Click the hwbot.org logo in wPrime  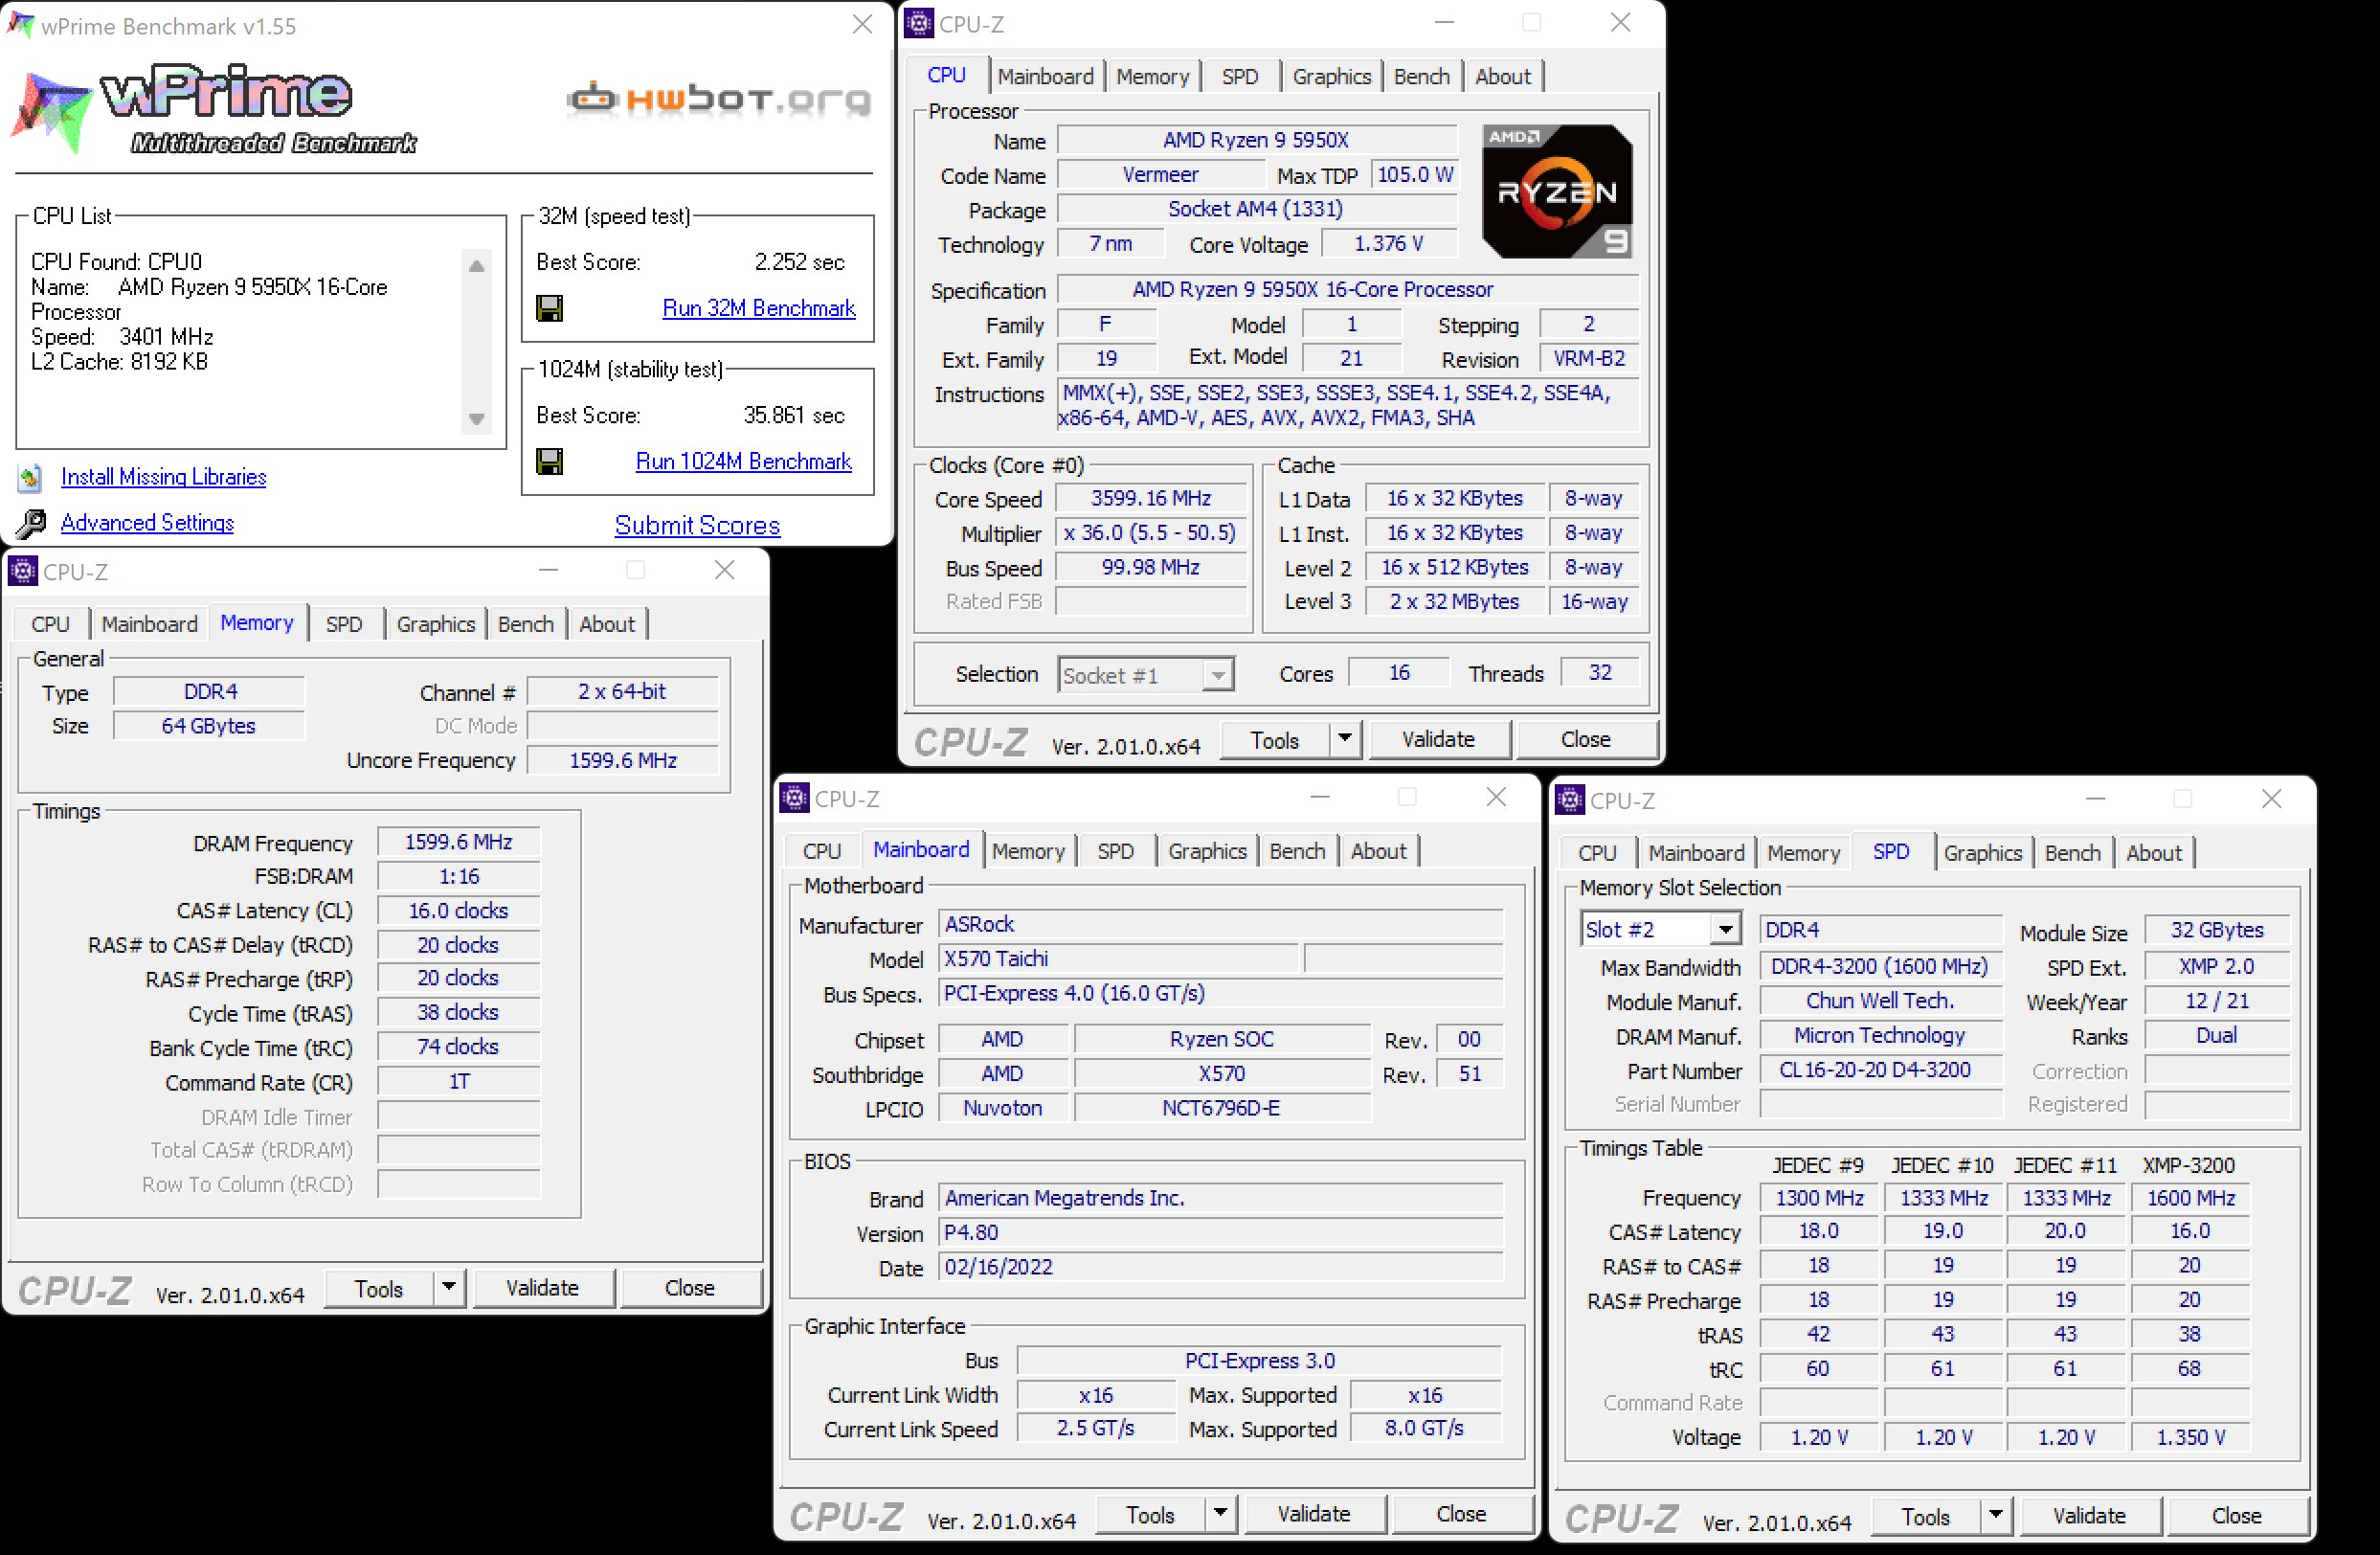tap(718, 98)
